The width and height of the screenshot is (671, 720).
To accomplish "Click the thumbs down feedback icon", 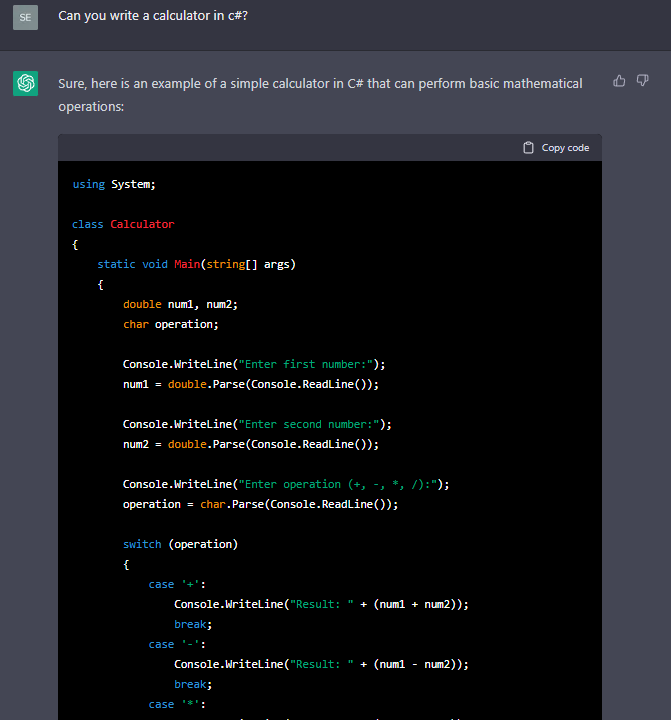I will 643,81.
